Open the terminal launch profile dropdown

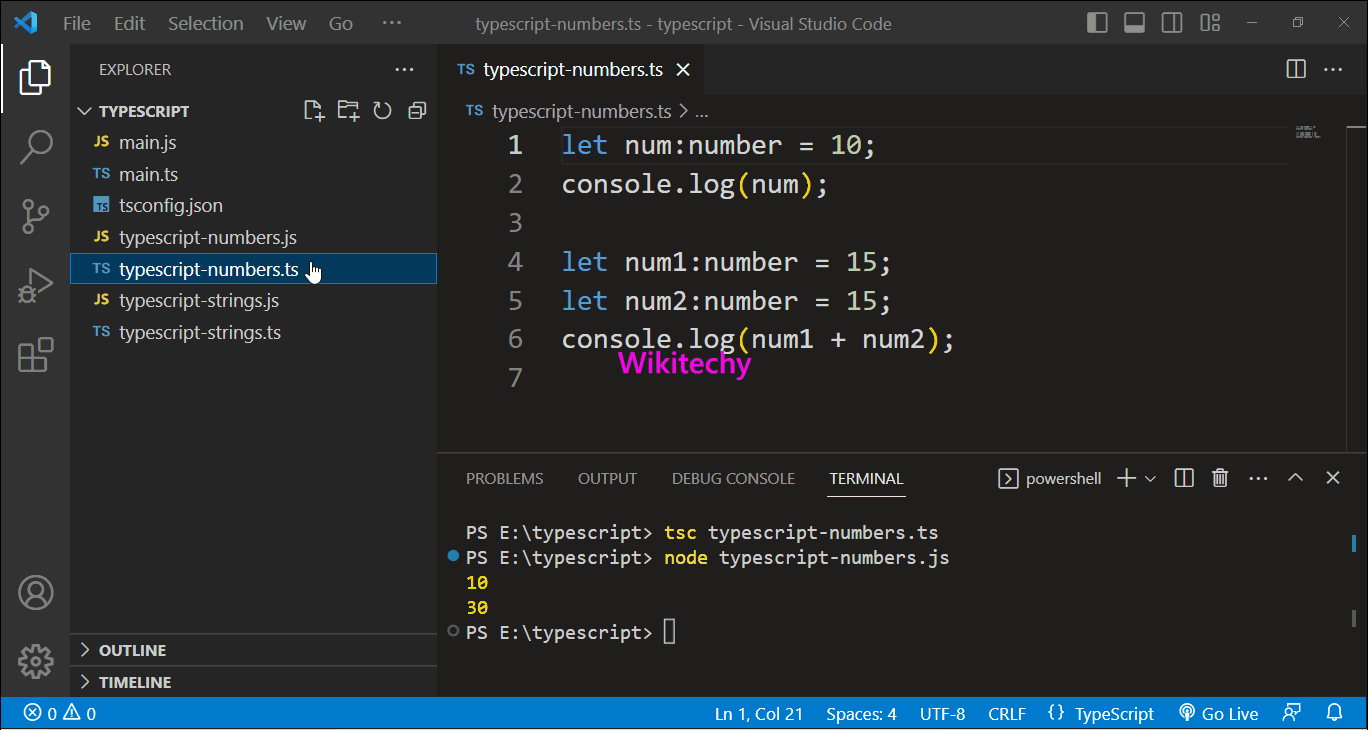click(x=1150, y=478)
